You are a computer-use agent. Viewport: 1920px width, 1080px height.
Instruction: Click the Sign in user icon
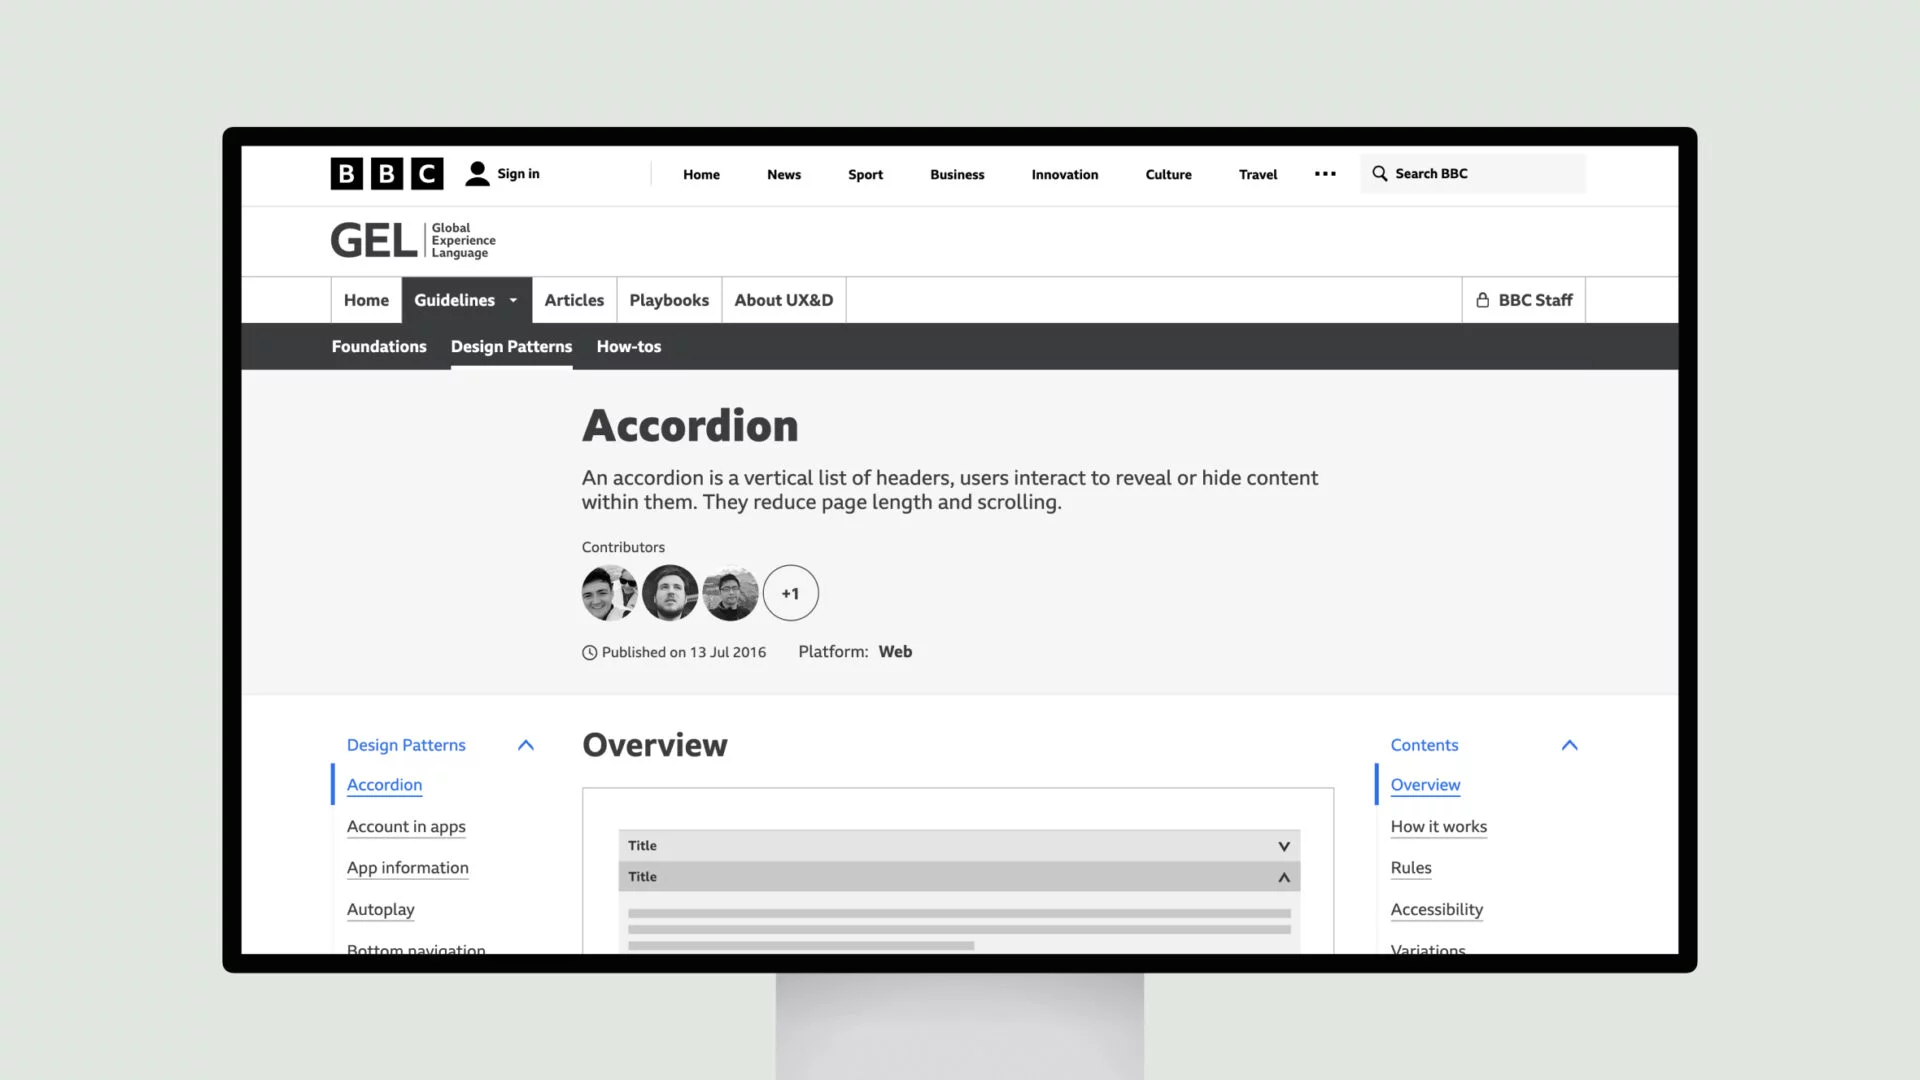(477, 173)
